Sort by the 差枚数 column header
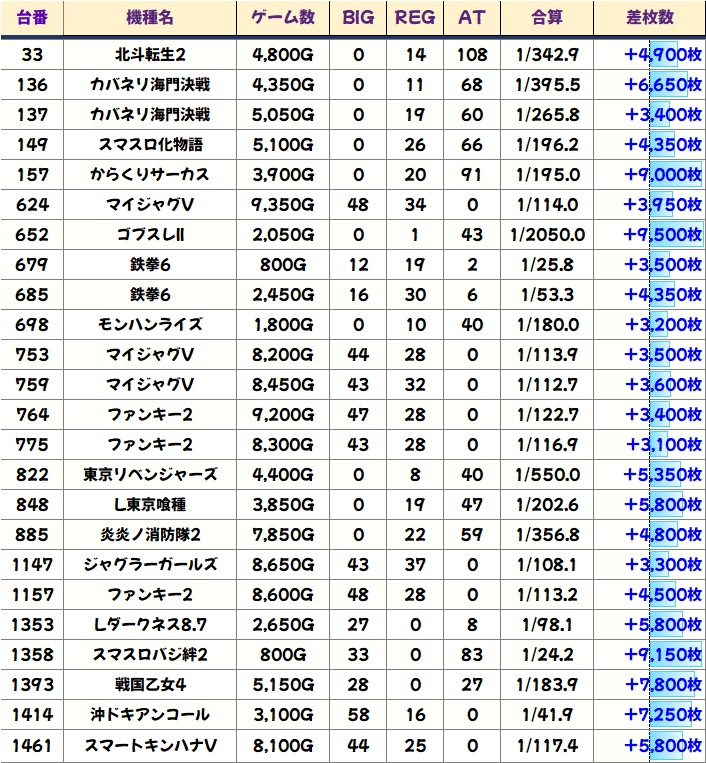 [649, 18]
